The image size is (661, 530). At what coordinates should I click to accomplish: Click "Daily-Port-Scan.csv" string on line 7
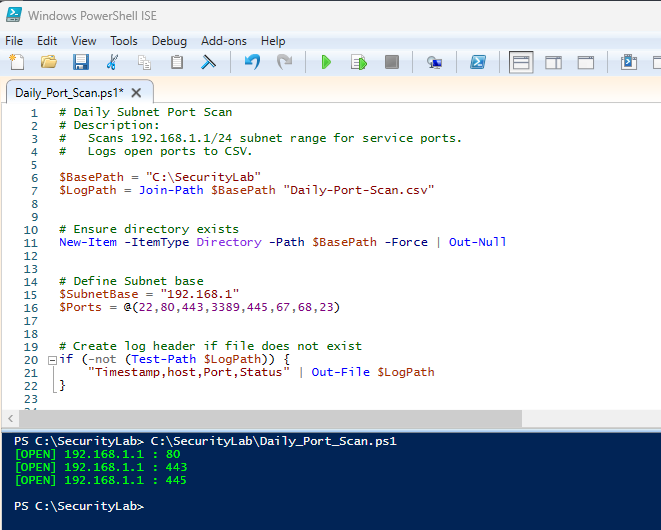[359, 190]
